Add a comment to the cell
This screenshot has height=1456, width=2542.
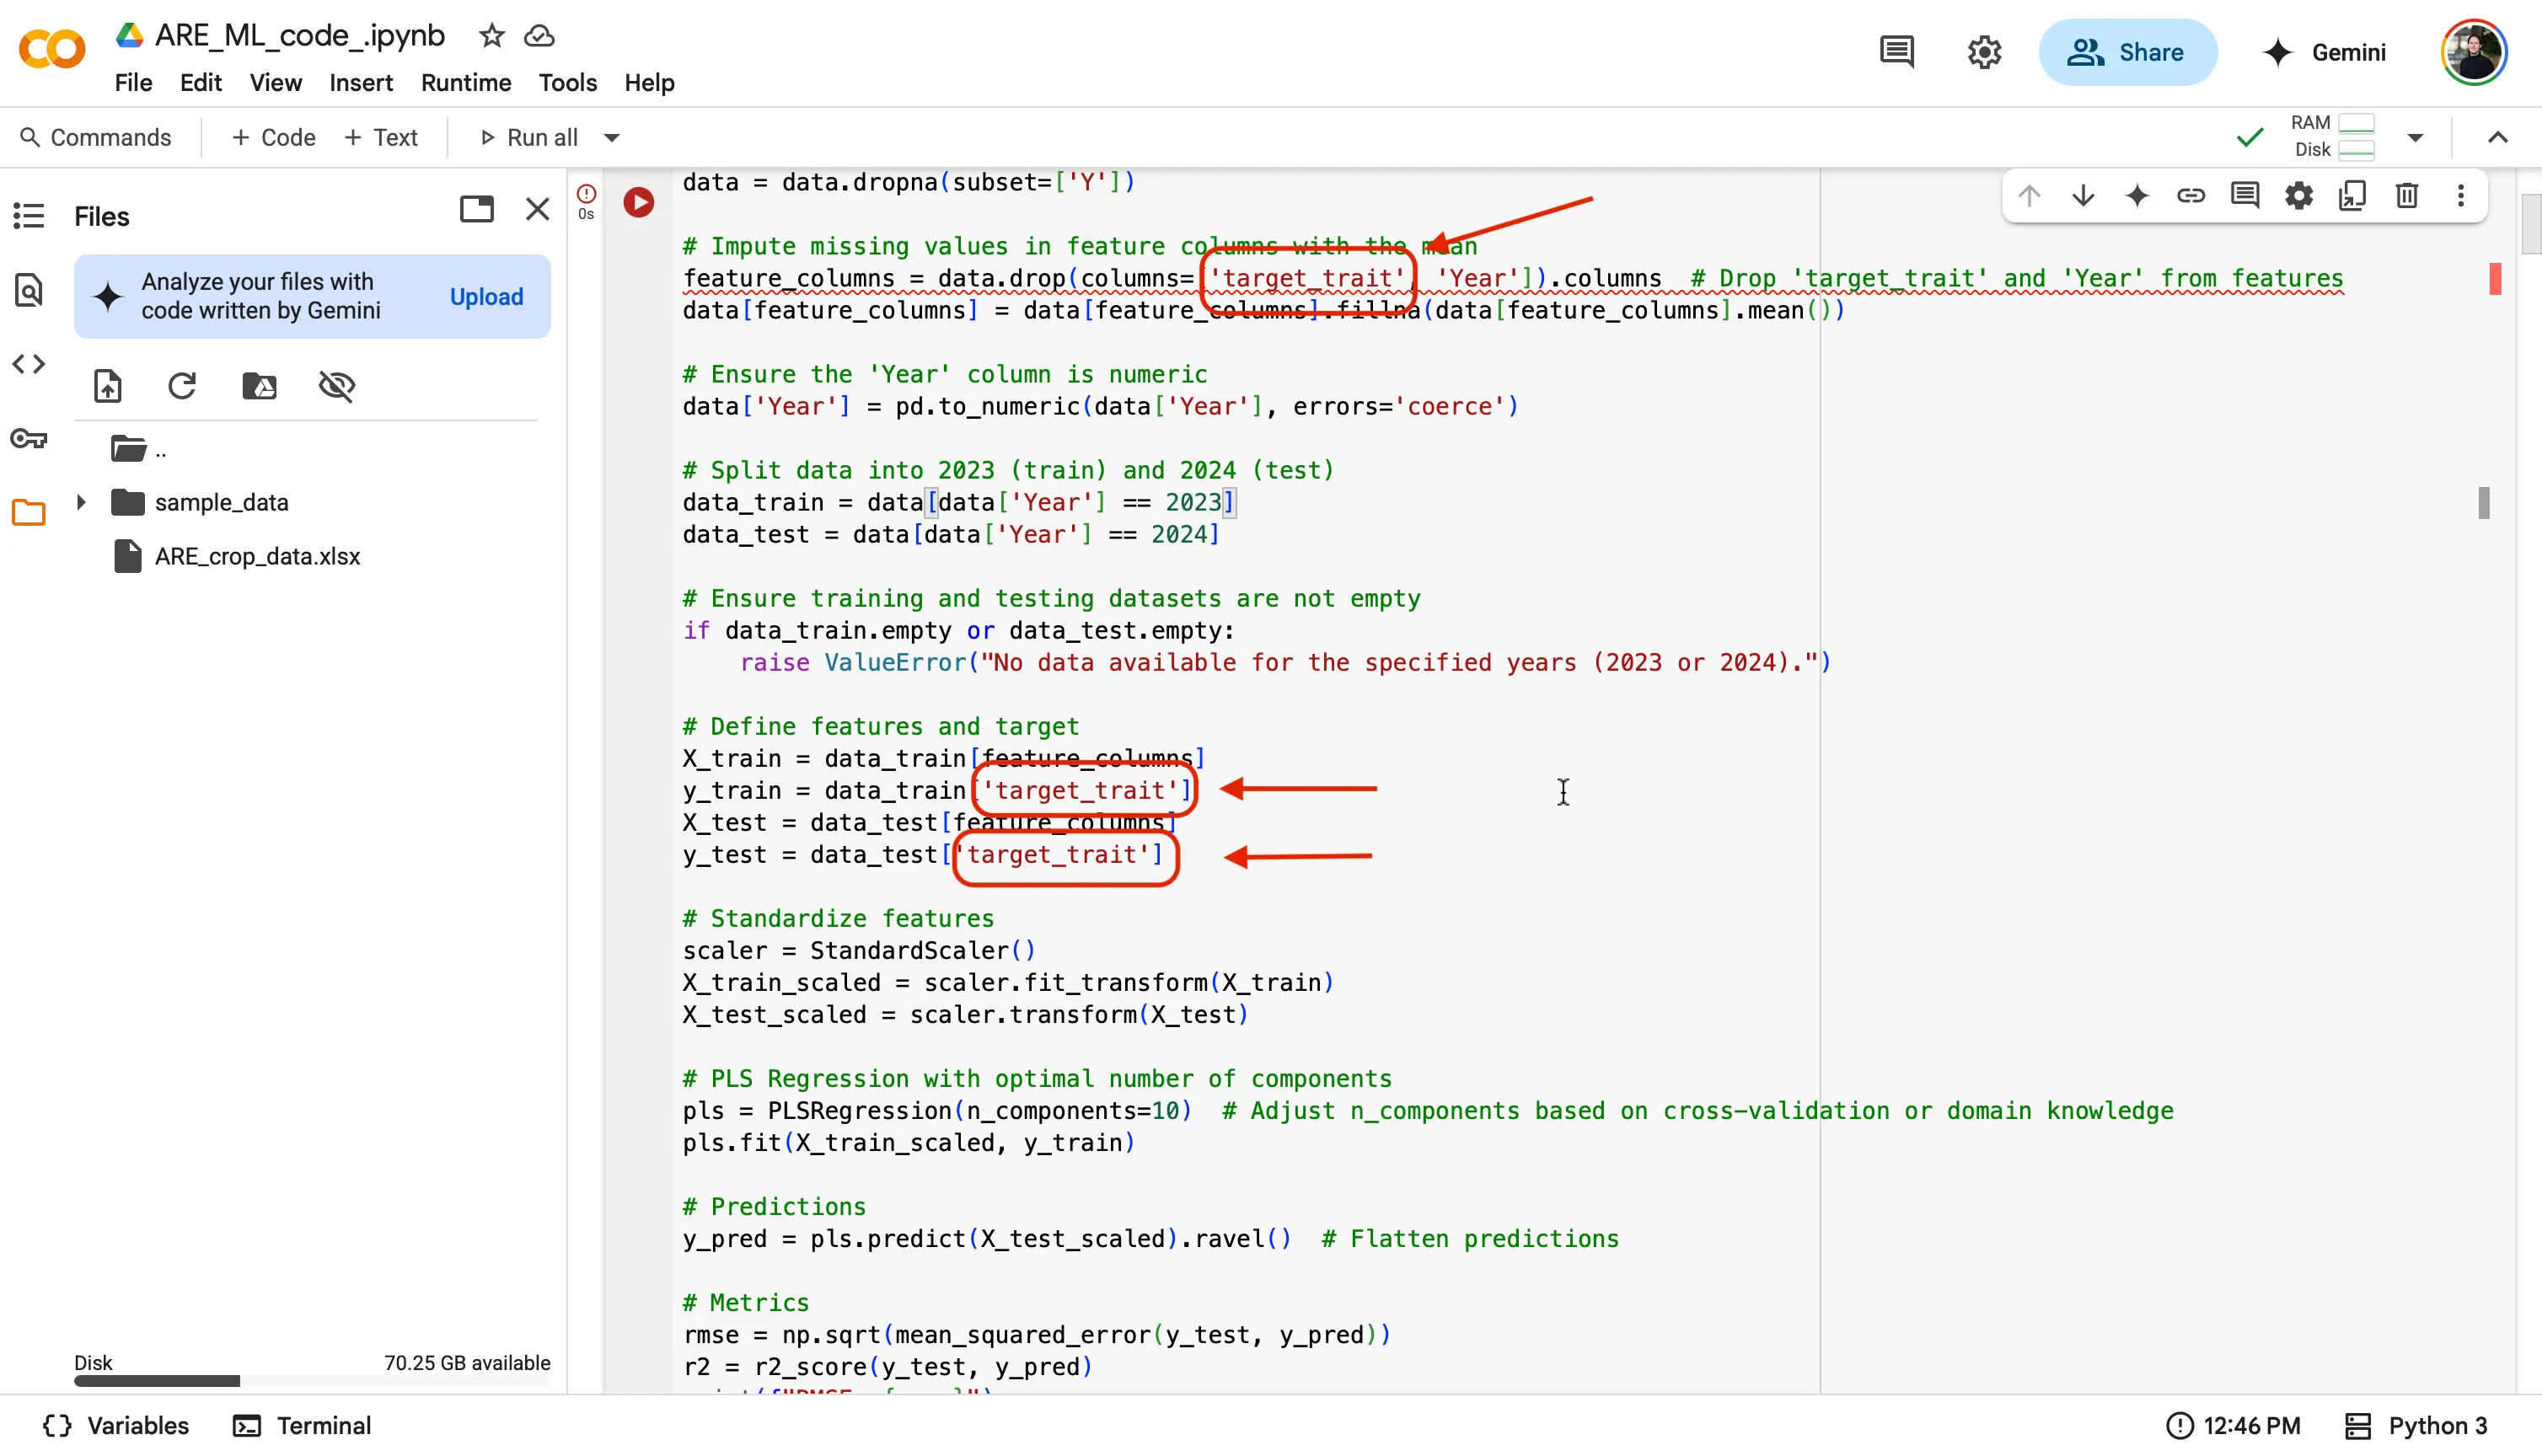click(2245, 195)
